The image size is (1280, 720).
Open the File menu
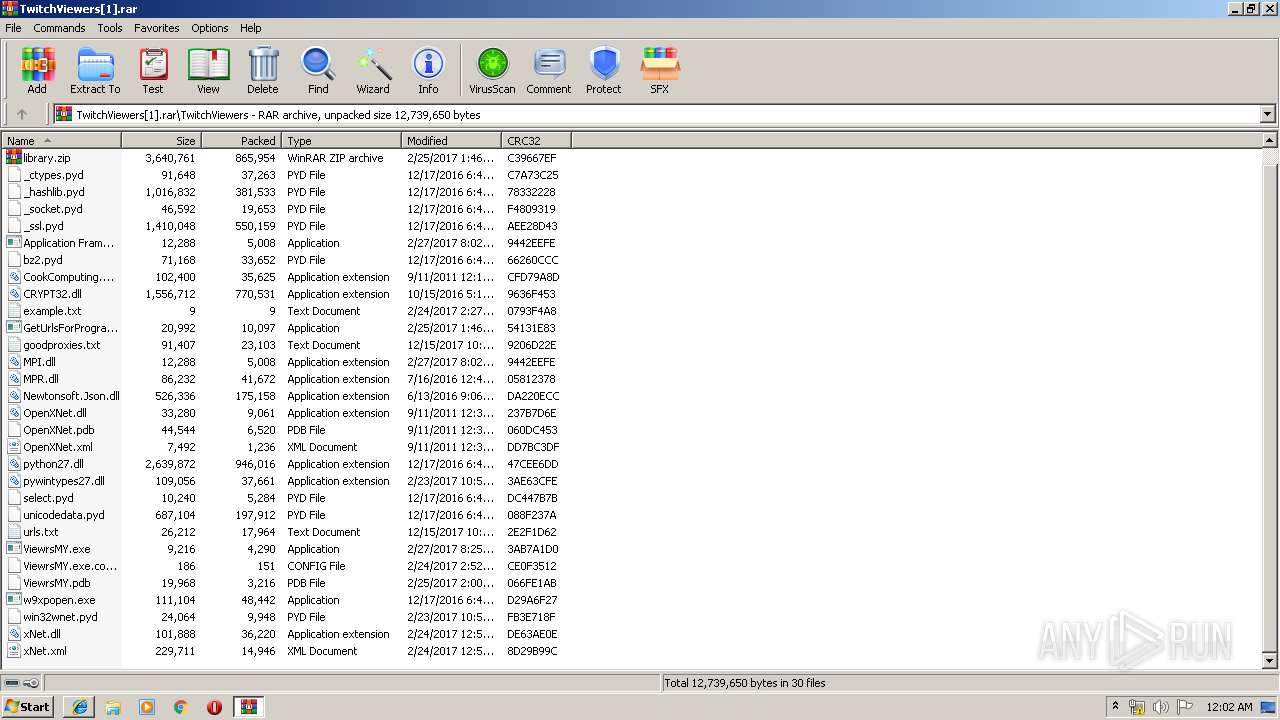coord(13,28)
